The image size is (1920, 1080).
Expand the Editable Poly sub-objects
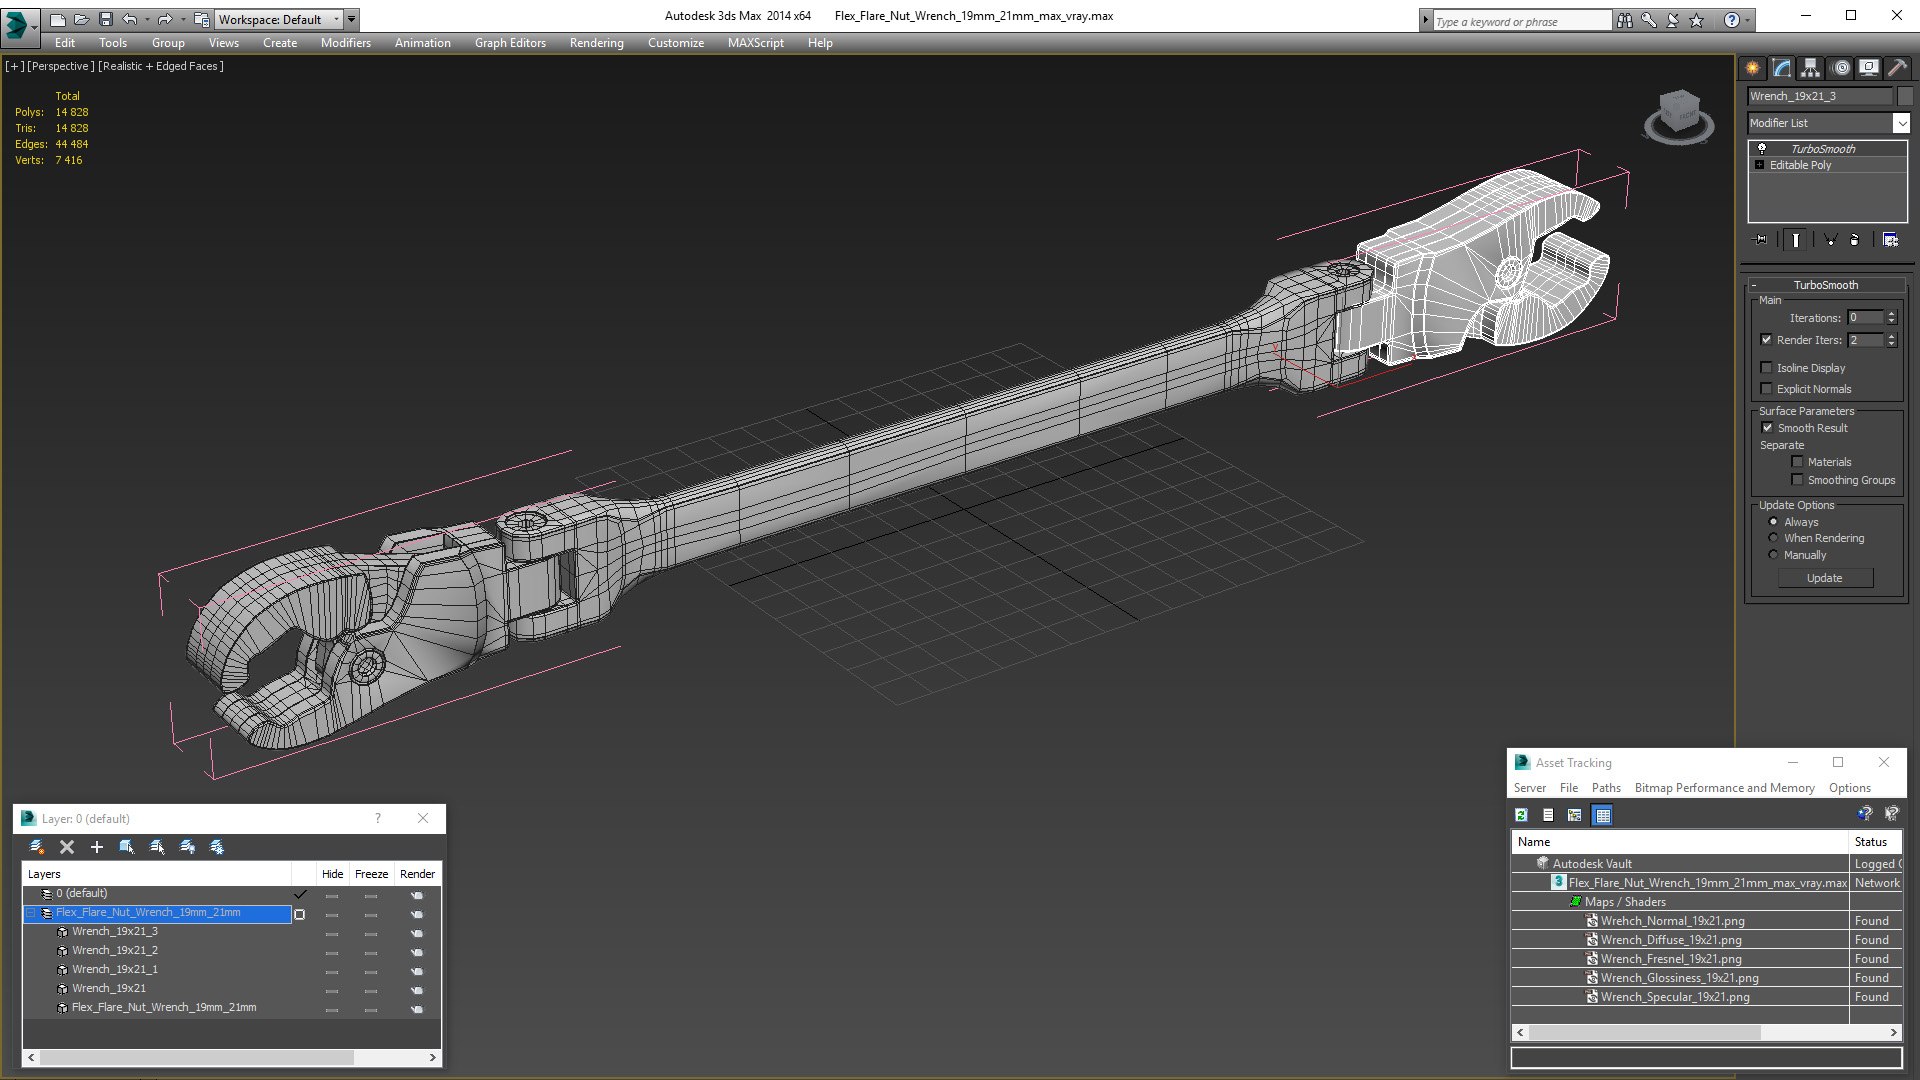click(x=1760, y=165)
